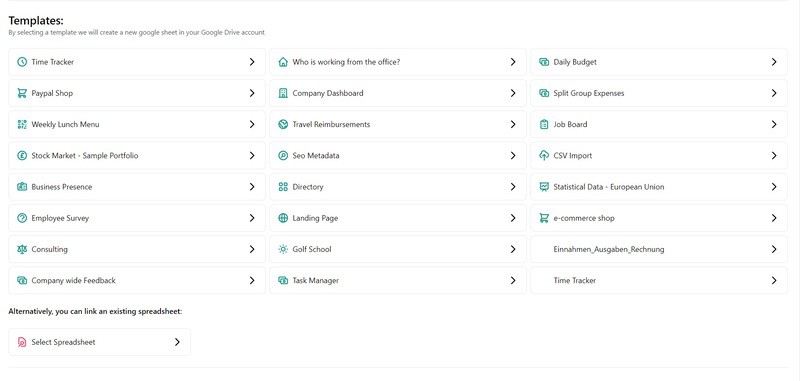Pick the Employee Survey template
Image resolution: width=800 pixels, height=381 pixels.
tap(137, 218)
